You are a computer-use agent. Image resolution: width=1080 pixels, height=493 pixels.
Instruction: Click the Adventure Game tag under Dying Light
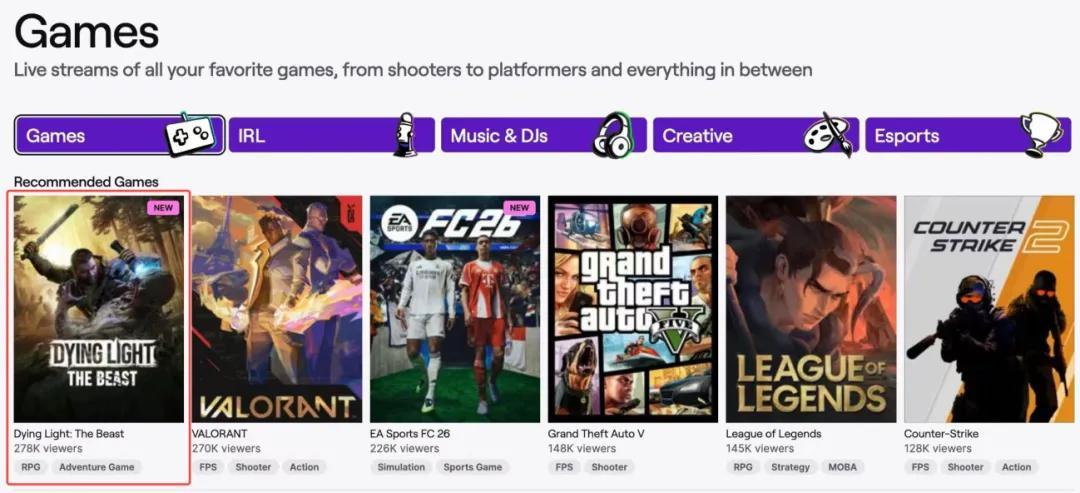pos(96,467)
